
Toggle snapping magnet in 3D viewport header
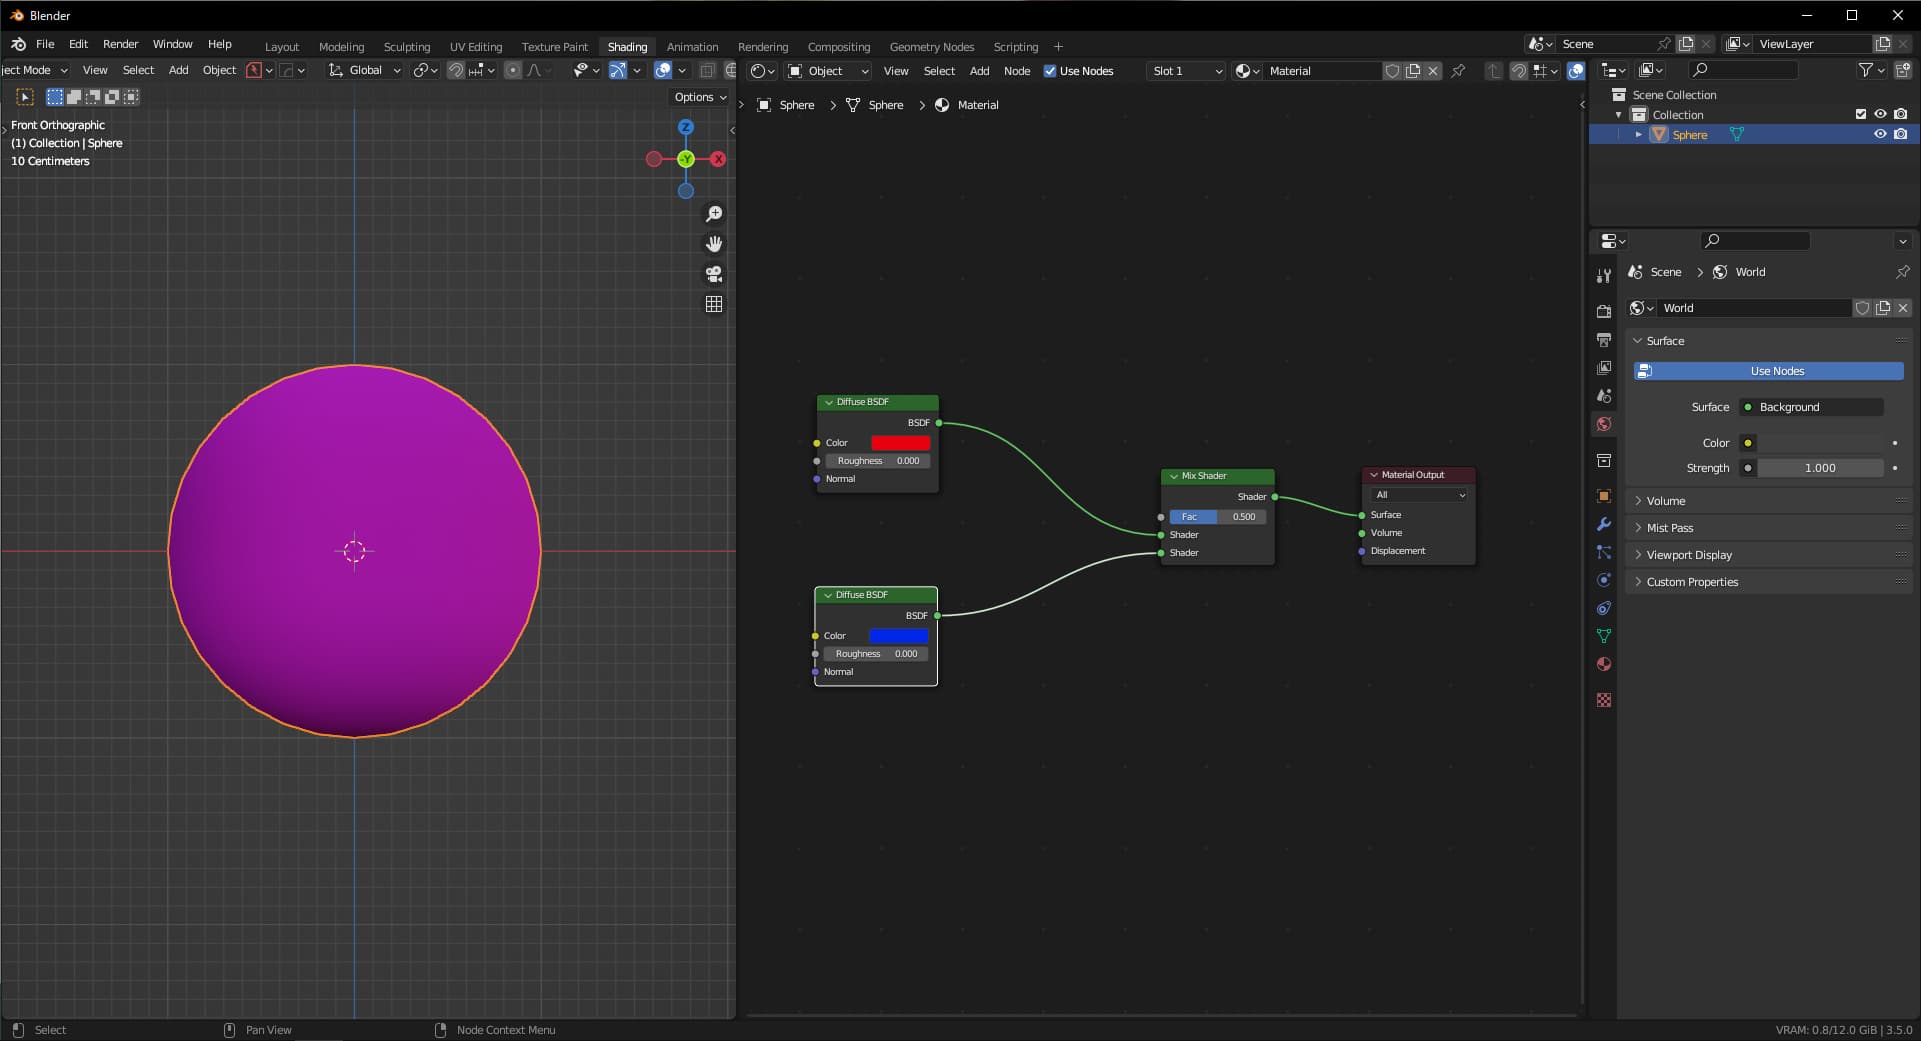coord(456,70)
